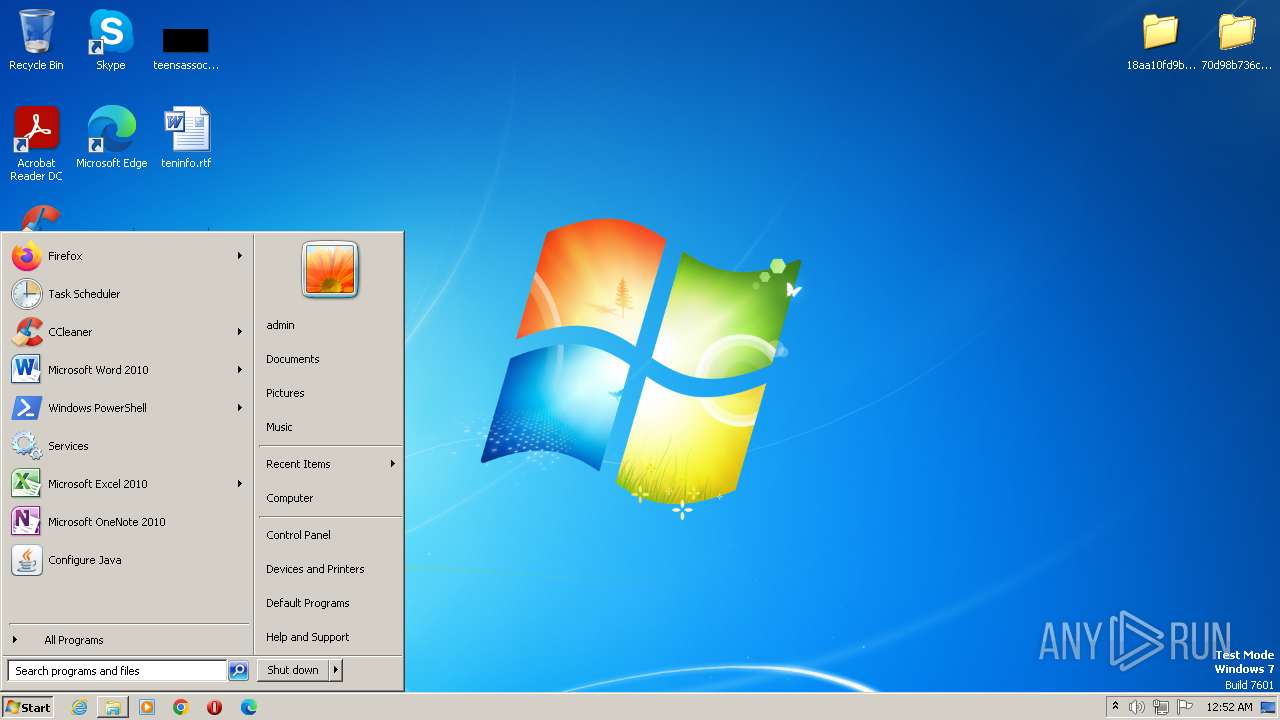Screen dimensions: 1280x720
Task: Click the volume speaker tray icon
Action: pos(1137,707)
